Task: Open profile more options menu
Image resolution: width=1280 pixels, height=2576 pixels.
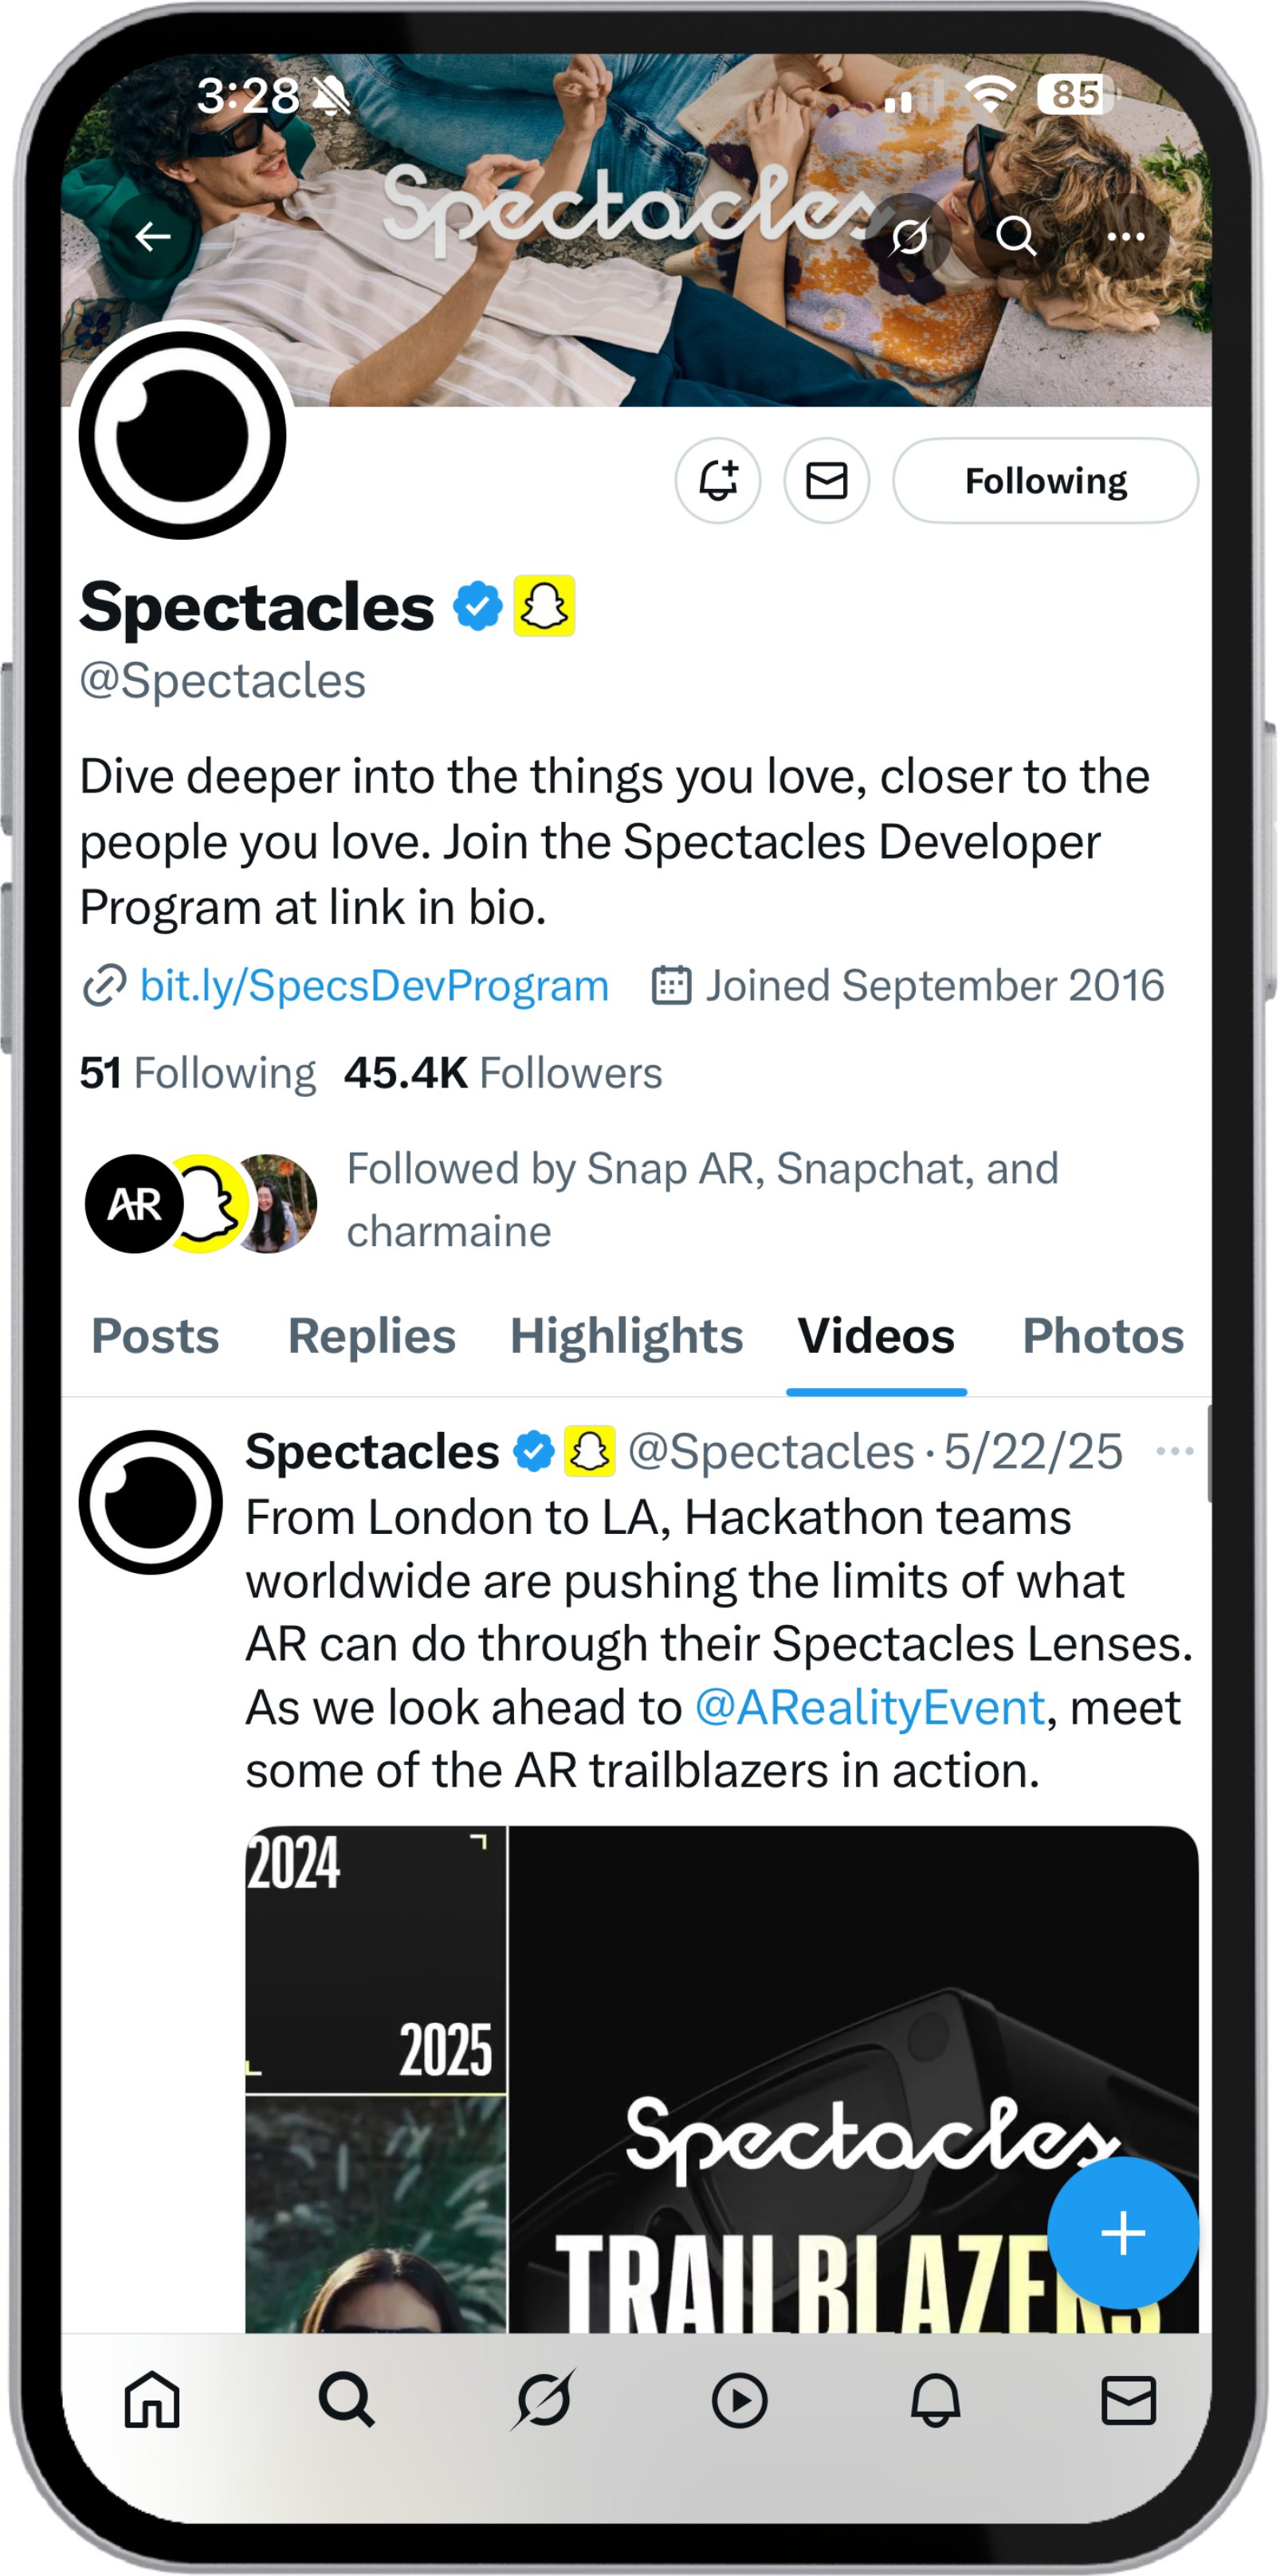Action: coord(1126,237)
